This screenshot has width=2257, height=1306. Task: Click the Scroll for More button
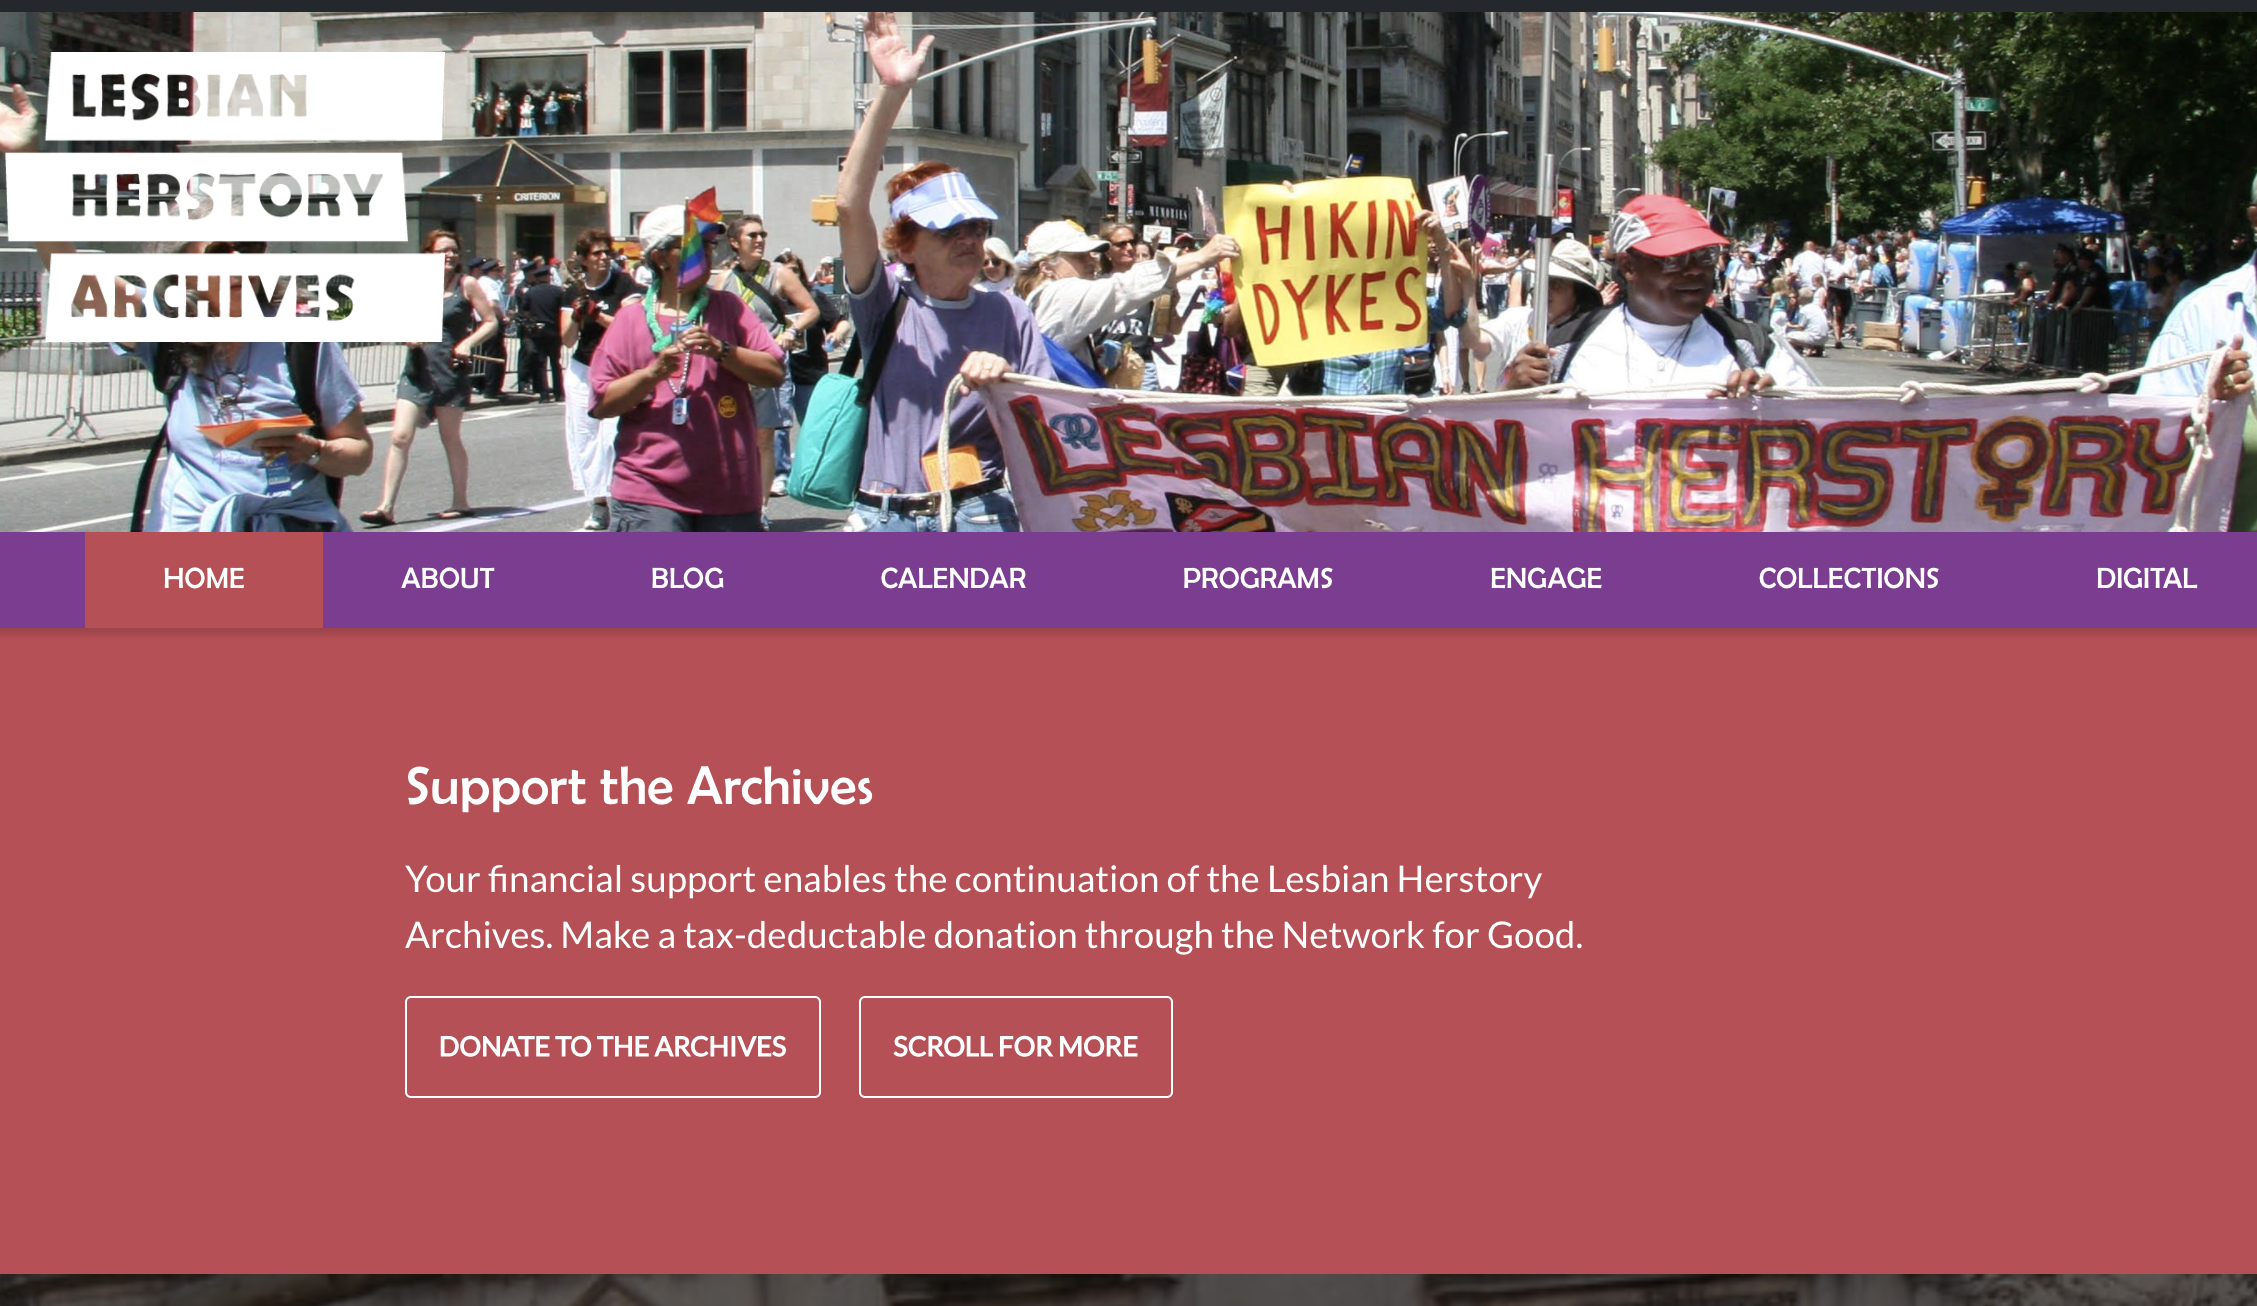click(1015, 1047)
